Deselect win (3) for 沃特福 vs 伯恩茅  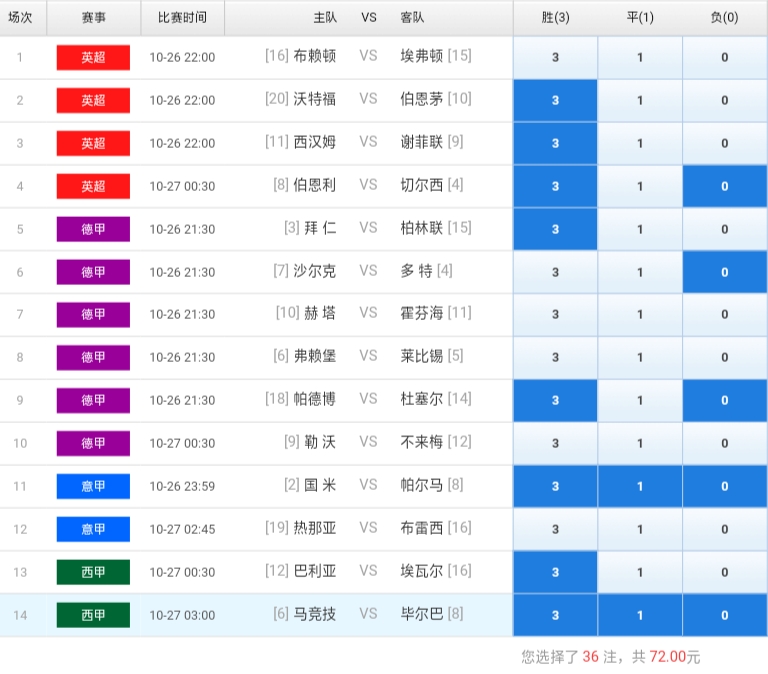tap(555, 100)
